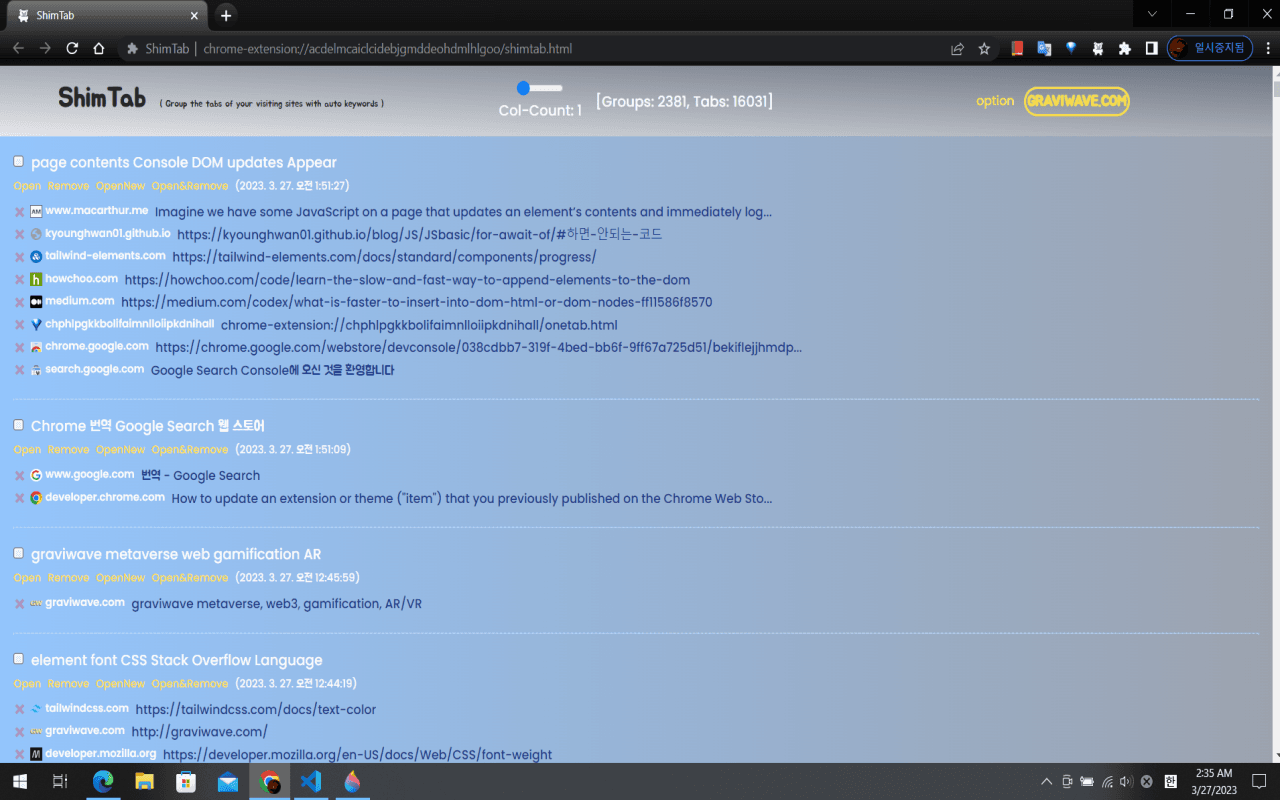The width and height of the screenshot is (1280, 800).
Task: Switch to the ShimTab browser tab
Action: point(100,15)
